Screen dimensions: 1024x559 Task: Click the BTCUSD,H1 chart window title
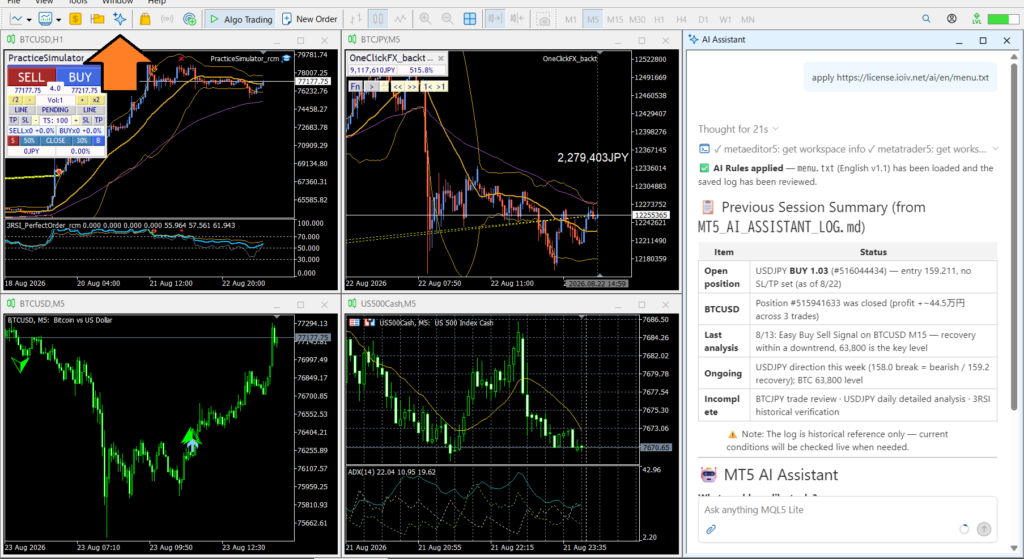pyautogui.click(x=41, y=40)
